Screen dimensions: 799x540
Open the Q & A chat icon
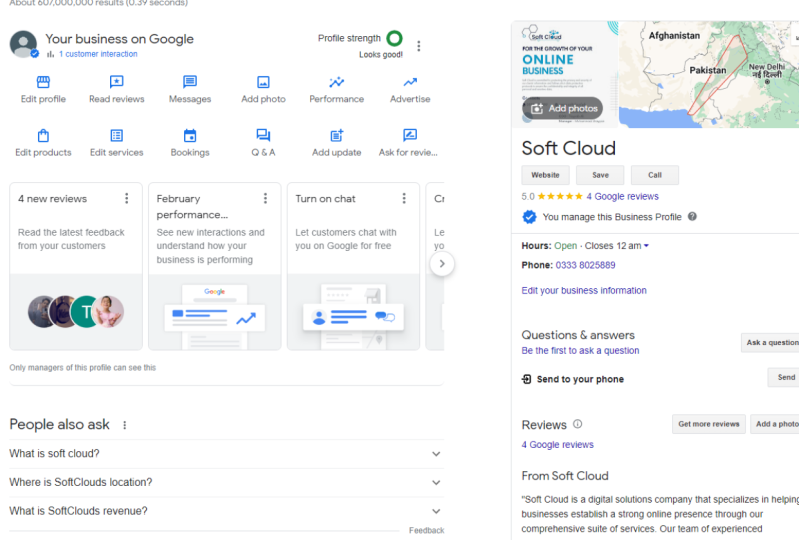pos(263,136)
